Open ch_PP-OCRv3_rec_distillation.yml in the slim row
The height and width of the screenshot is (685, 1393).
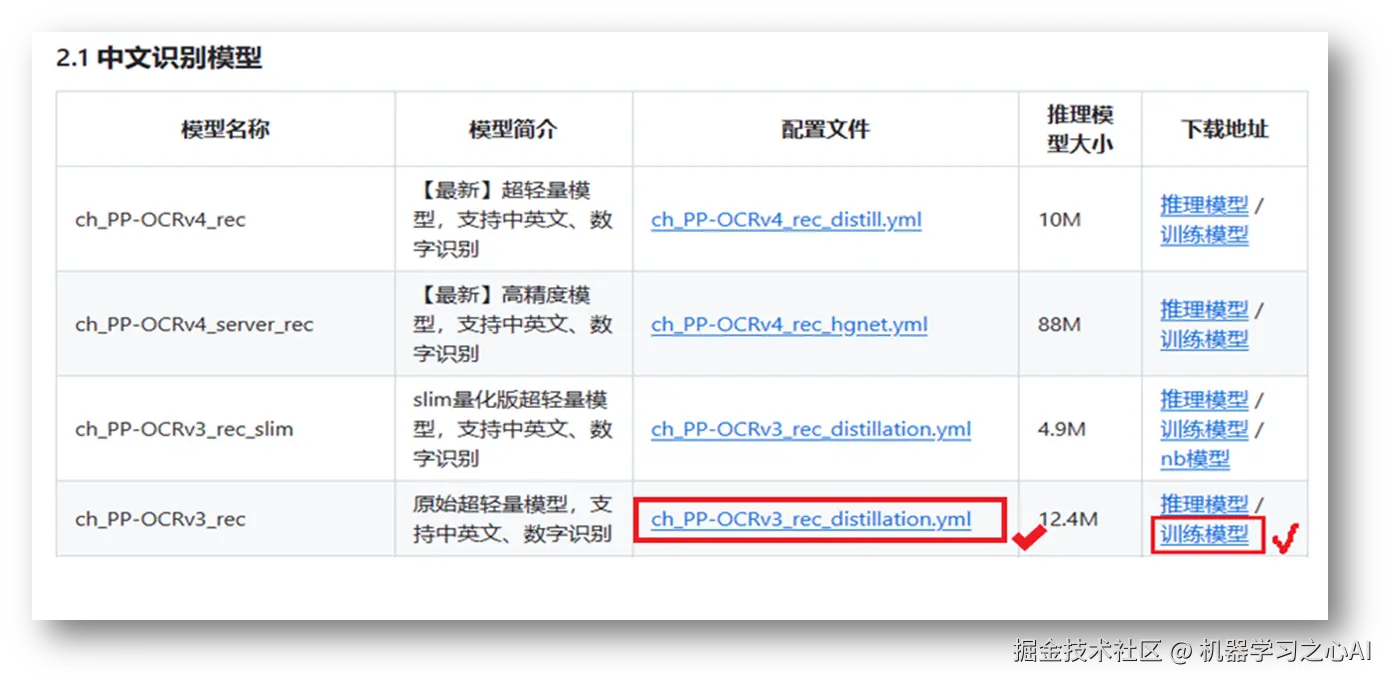click(810, 429)
